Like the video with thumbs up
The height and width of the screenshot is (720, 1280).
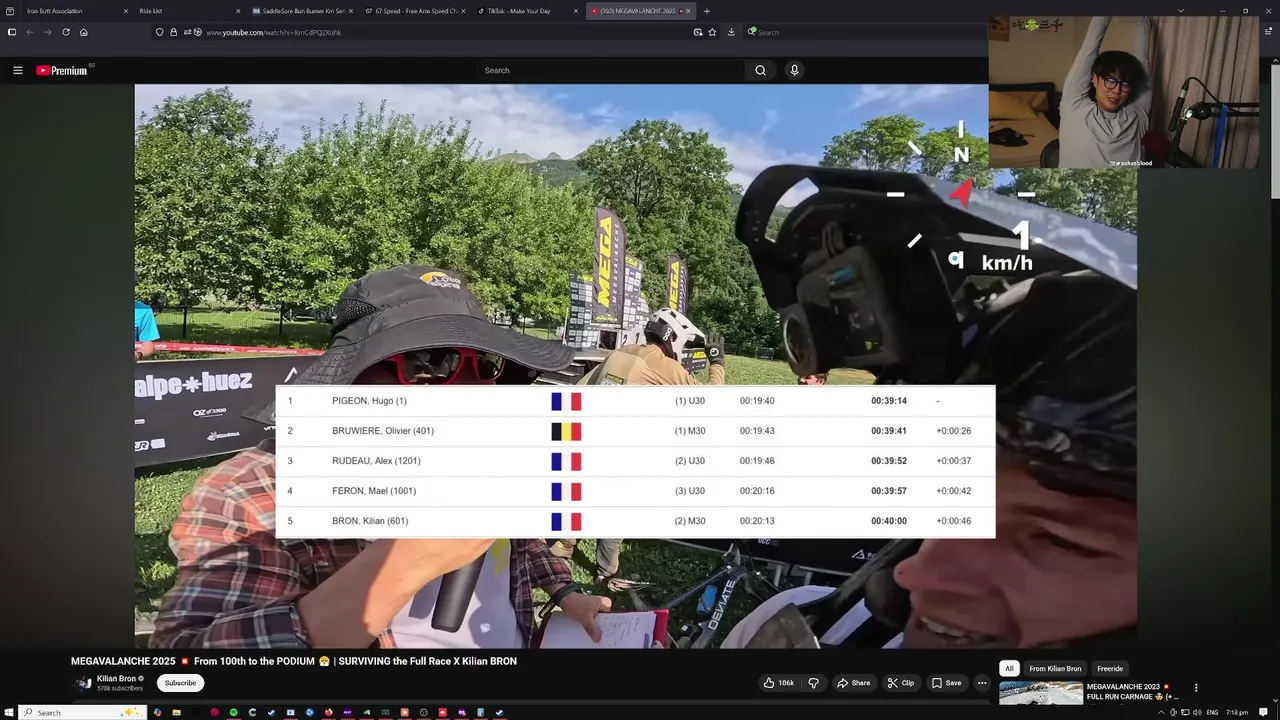pyautogui.click(x=779, y=683)
